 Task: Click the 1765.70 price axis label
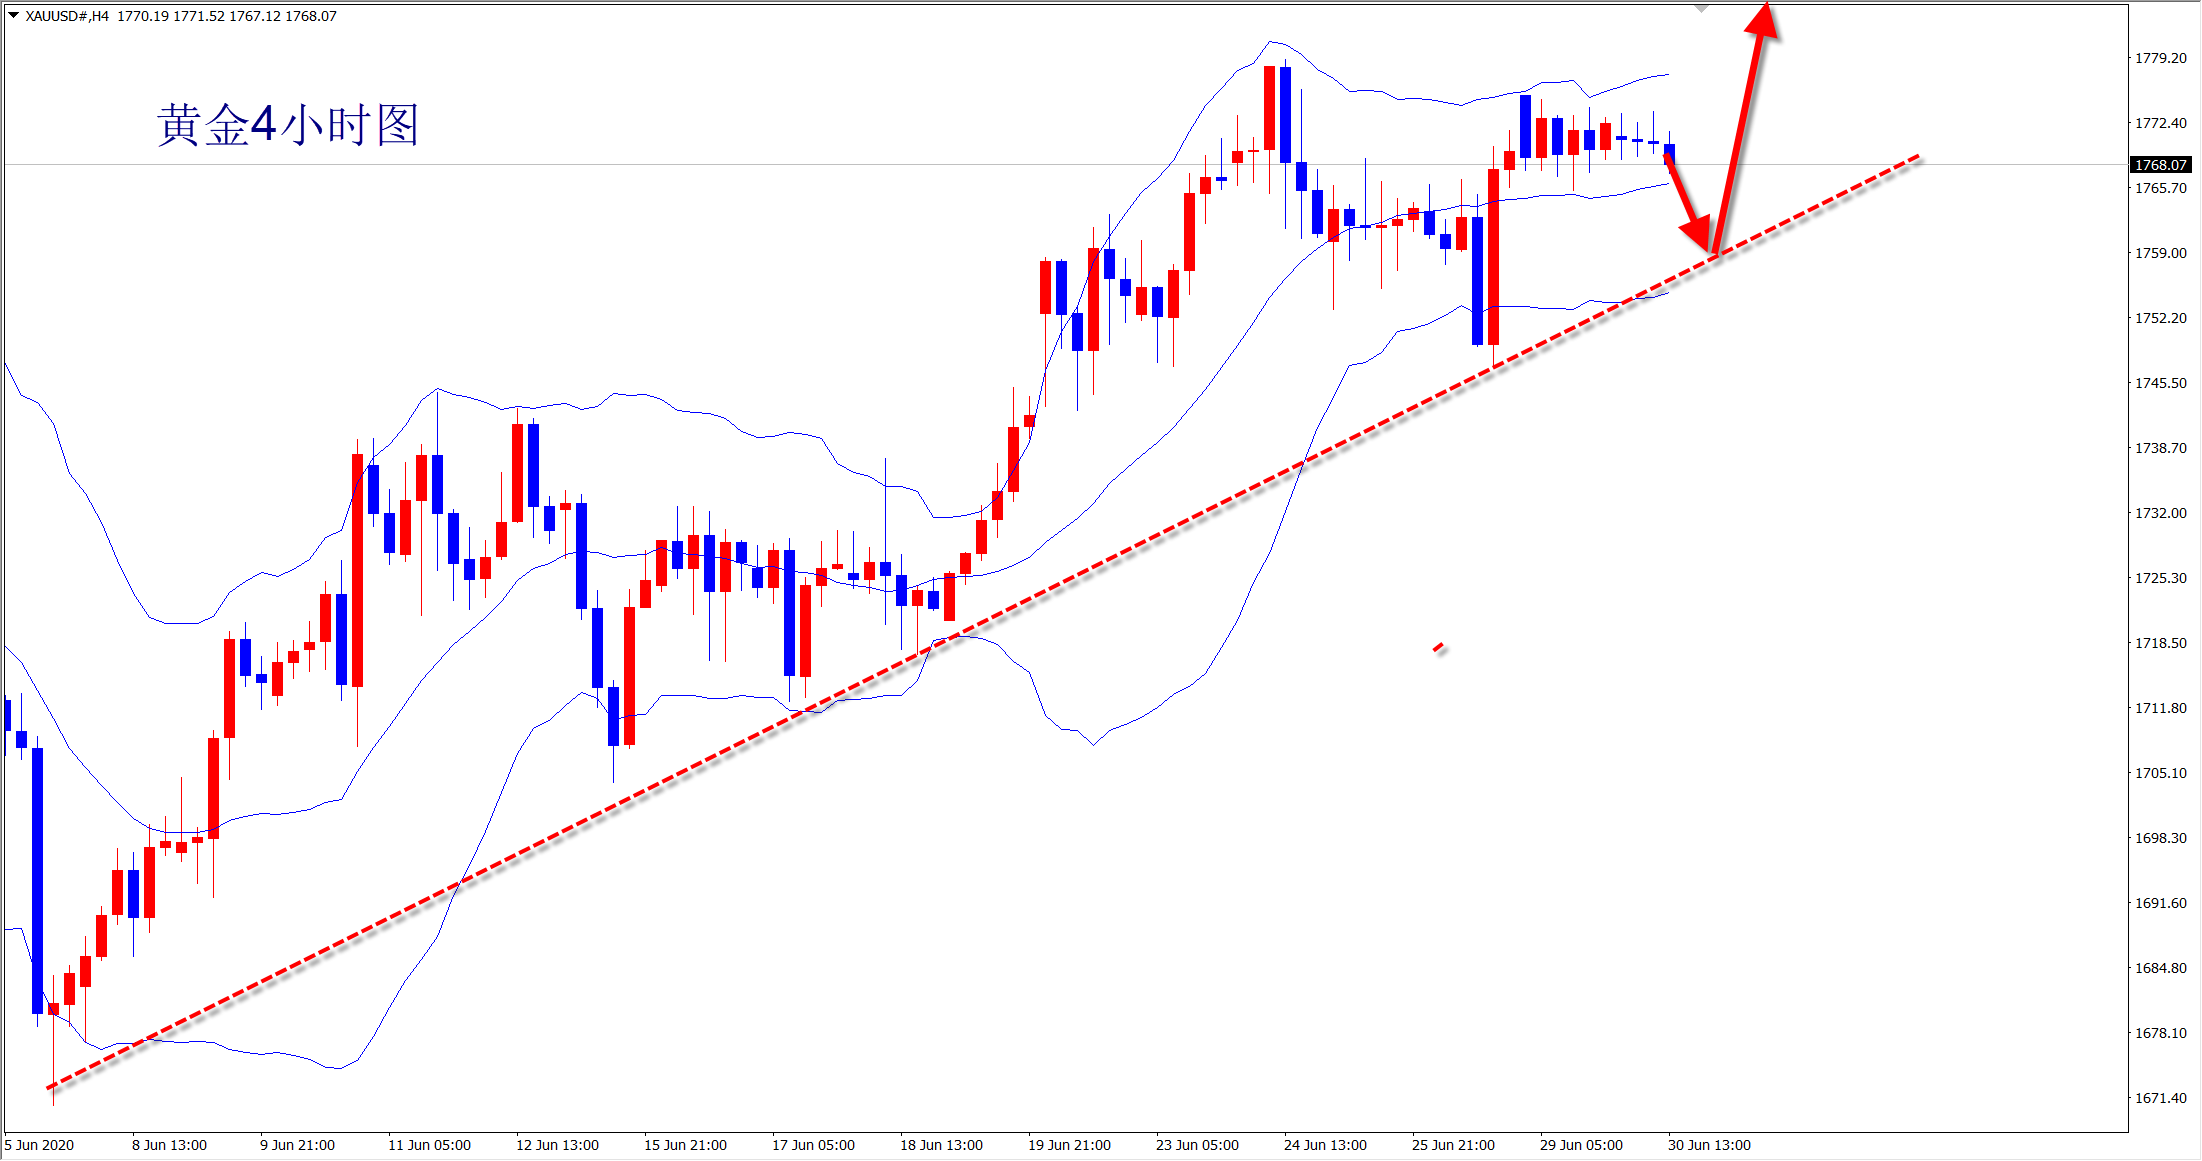[x=2161, y=188]
